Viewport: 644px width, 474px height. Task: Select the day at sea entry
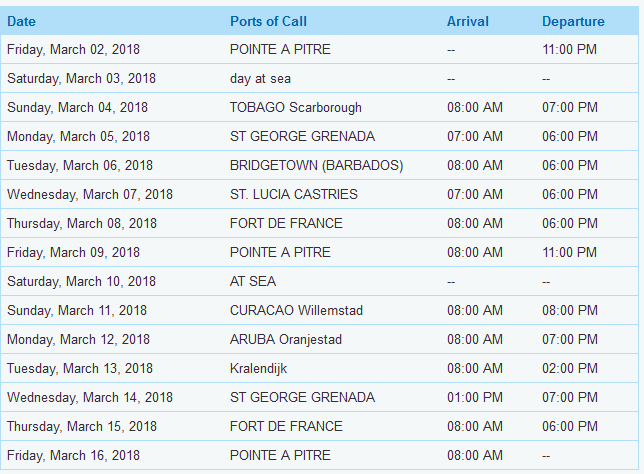(x=260, y=78)
